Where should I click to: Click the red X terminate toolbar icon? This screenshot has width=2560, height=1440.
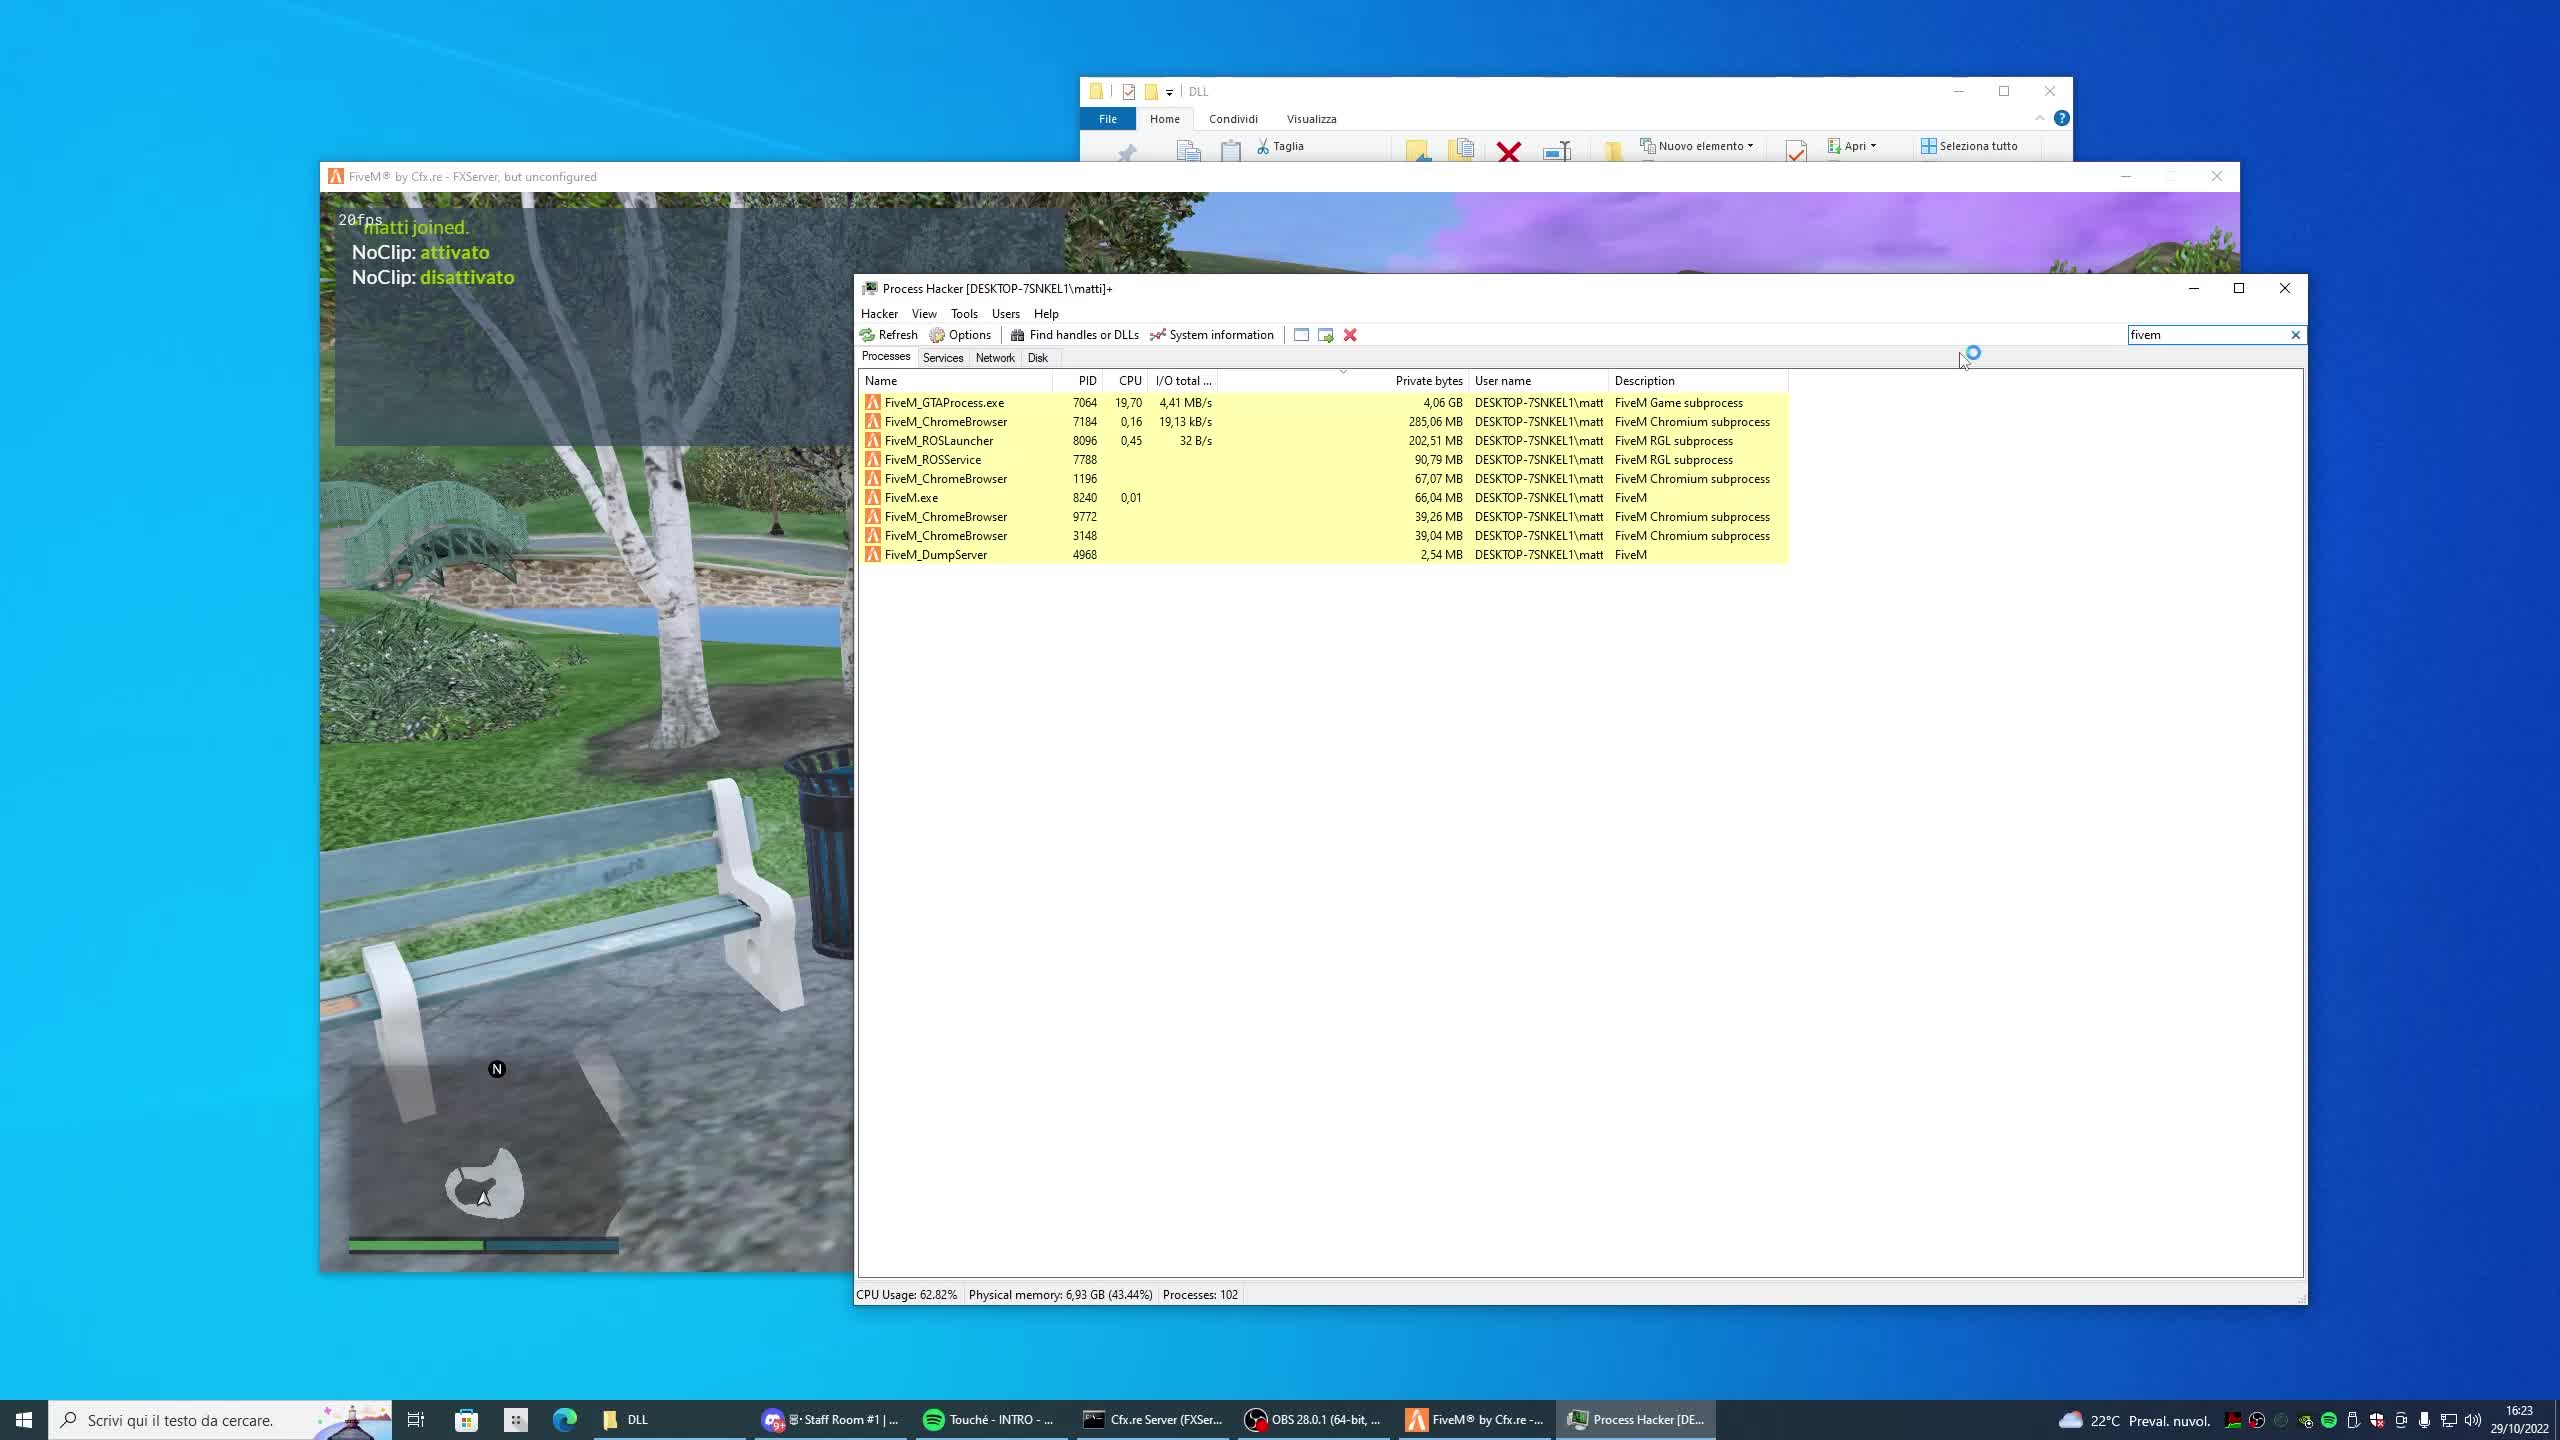[1350, 335]
